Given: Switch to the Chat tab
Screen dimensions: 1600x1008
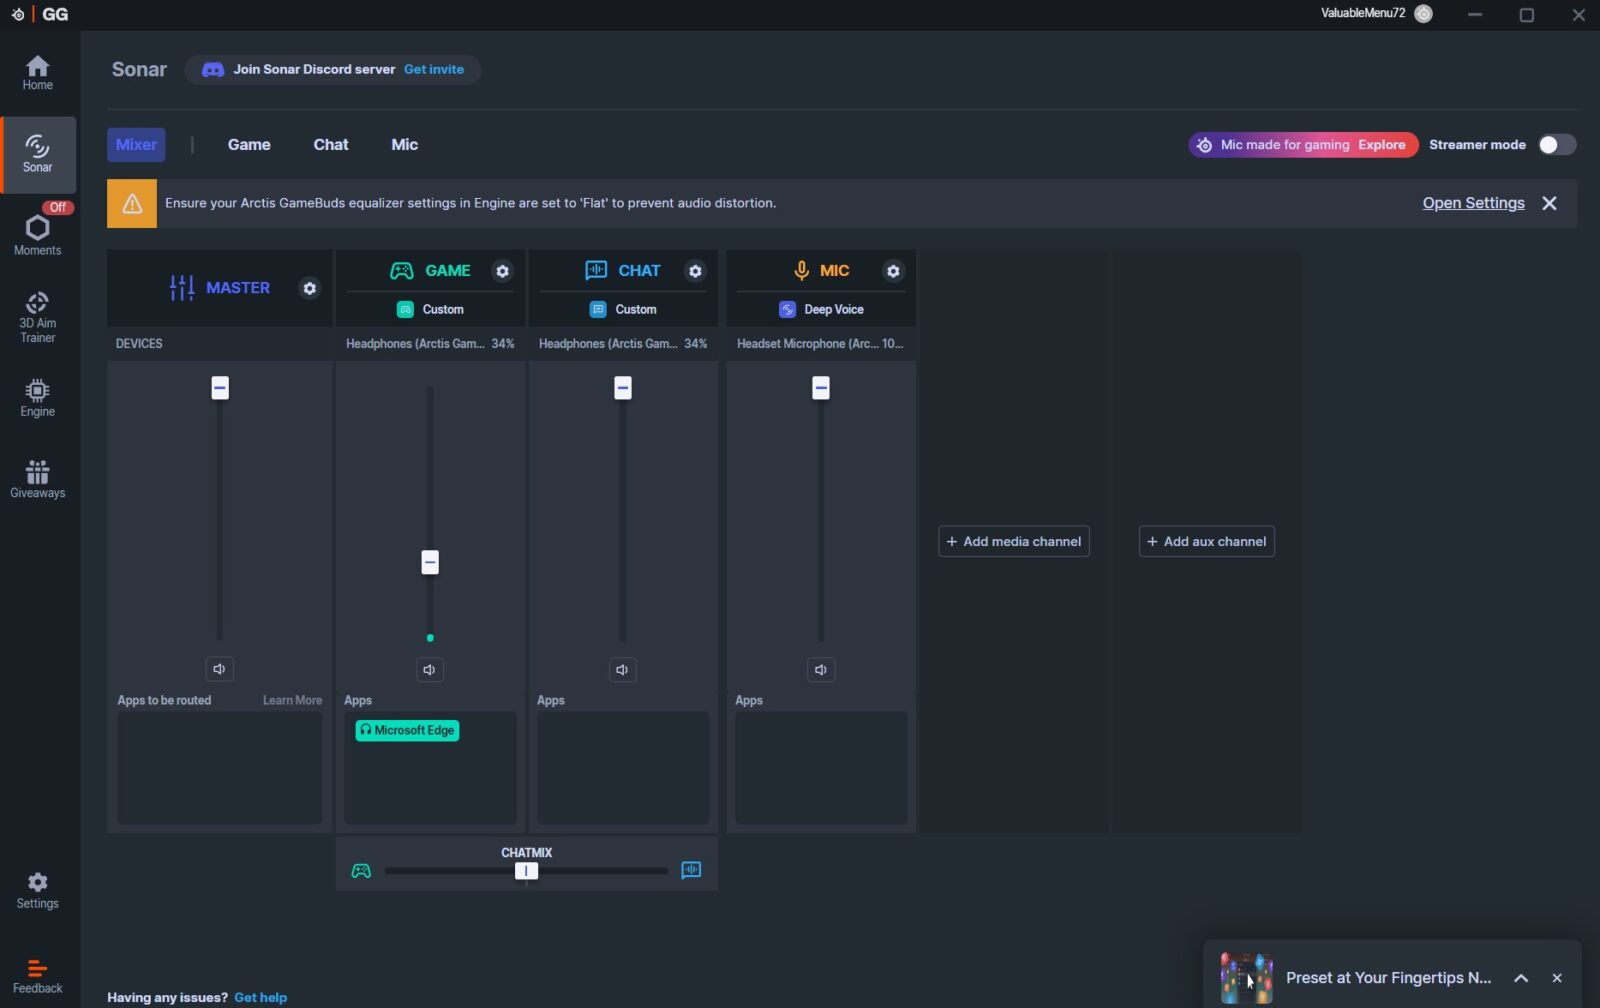Looking at the screenshot, I should tap(330, 145).
